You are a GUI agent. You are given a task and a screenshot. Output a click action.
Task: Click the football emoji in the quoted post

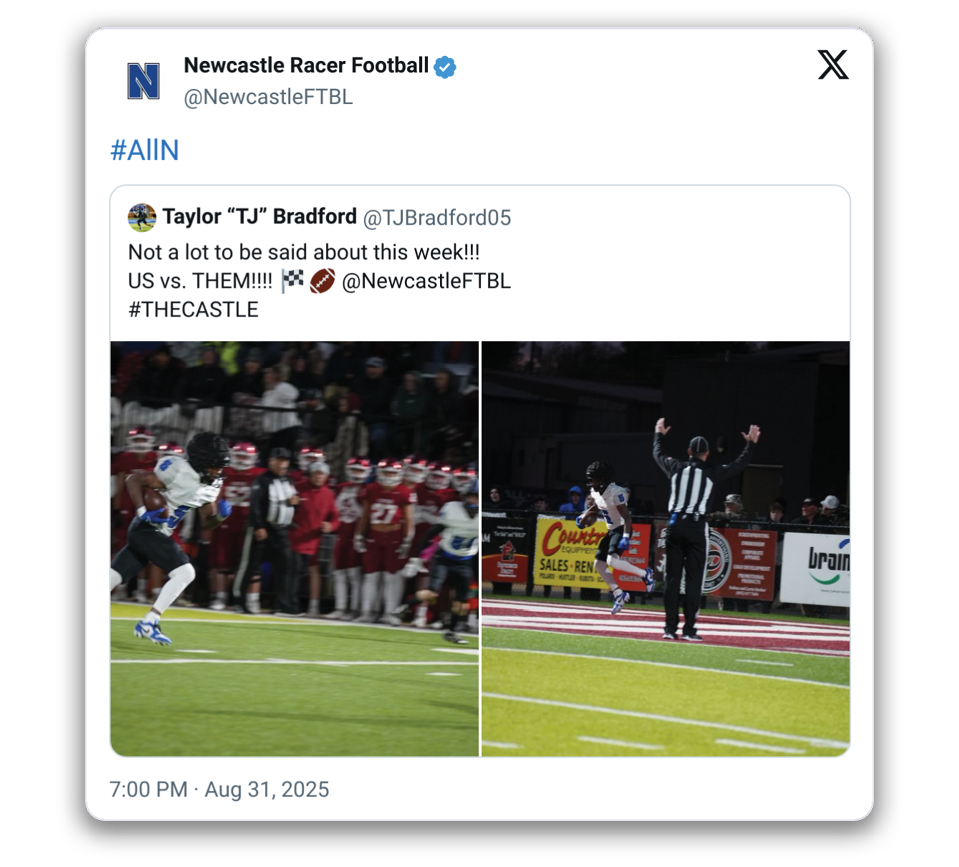coord(321,281)
